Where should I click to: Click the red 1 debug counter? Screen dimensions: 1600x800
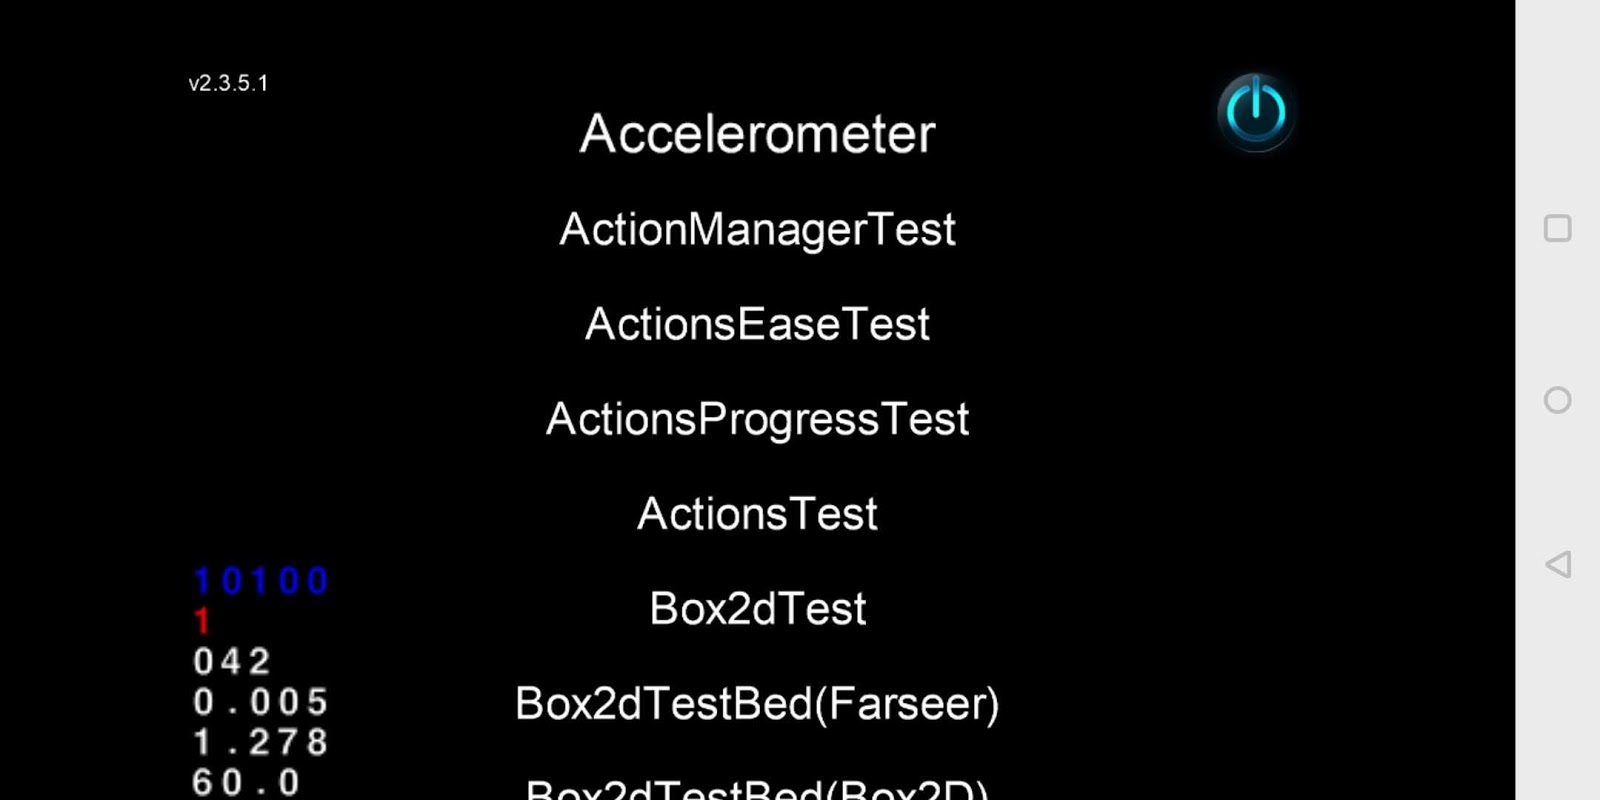[202, 621]
